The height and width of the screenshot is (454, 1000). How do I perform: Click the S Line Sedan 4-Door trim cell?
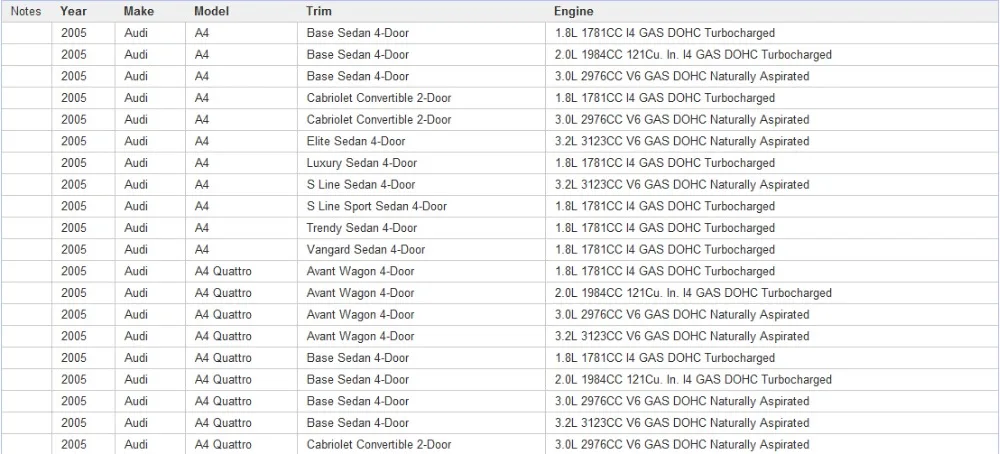coord(422,185)
